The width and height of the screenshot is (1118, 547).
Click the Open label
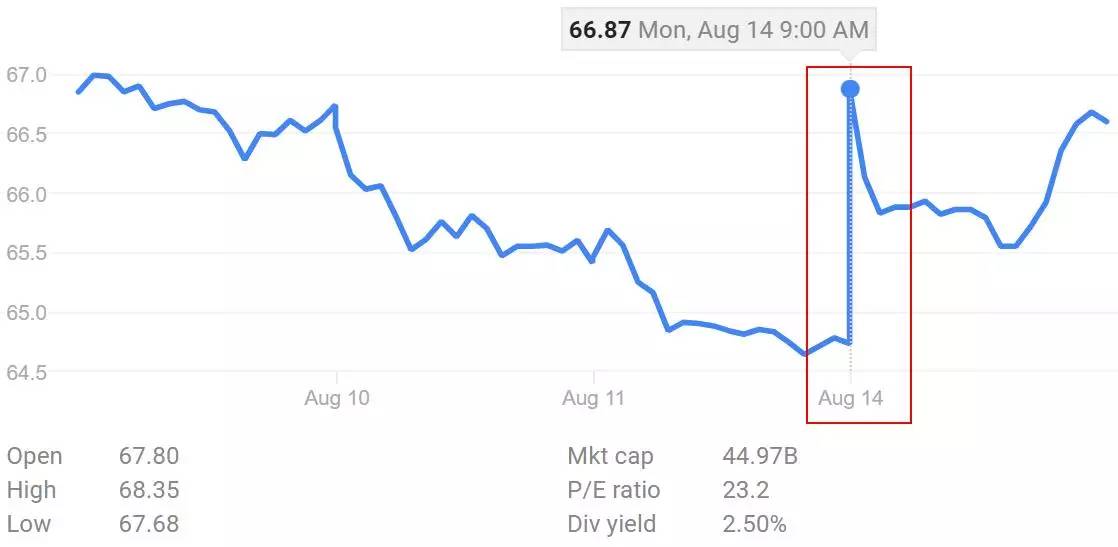pyautogui.click(x=34, y=457)
